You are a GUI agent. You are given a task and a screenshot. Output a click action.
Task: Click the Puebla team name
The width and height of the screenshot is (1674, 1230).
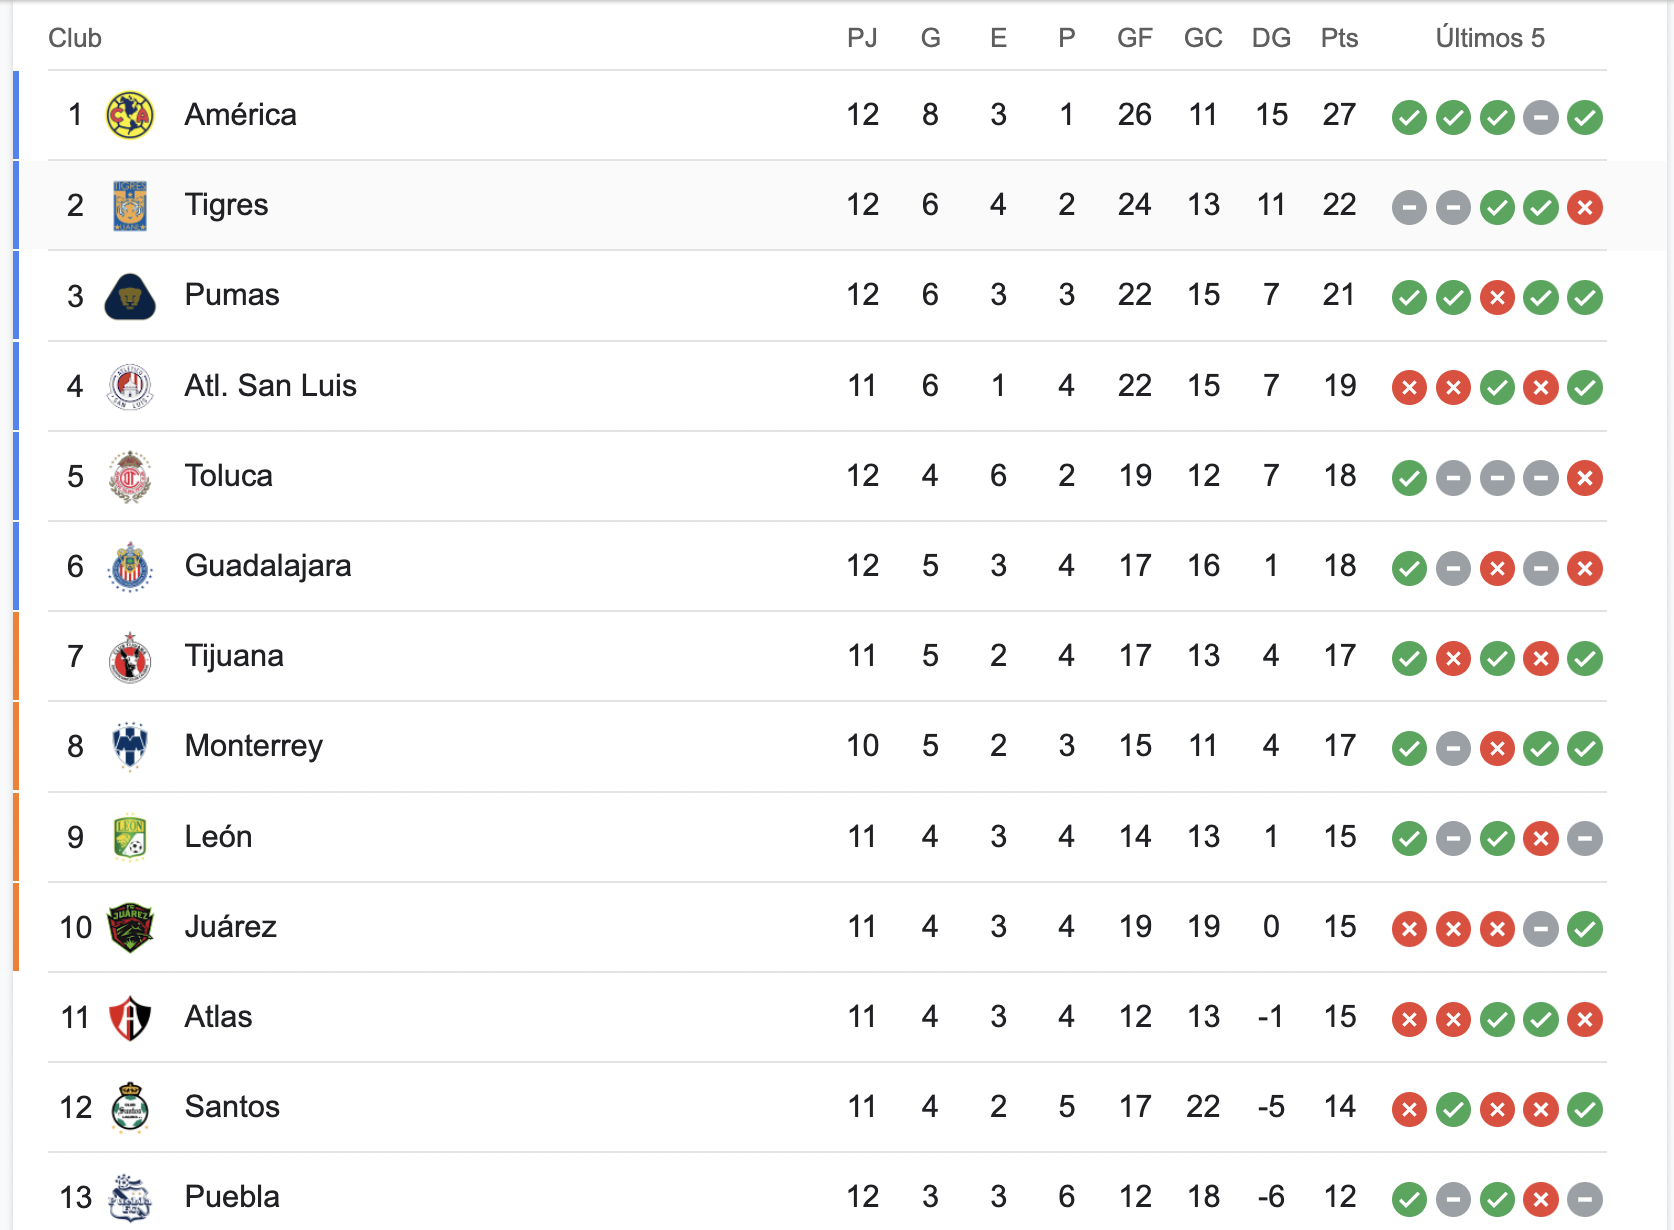(x=232, y=1197)
